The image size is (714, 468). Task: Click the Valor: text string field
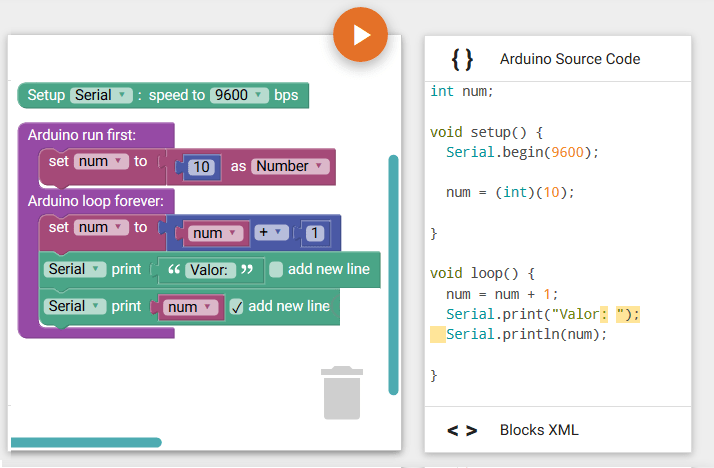pos(210,270)
